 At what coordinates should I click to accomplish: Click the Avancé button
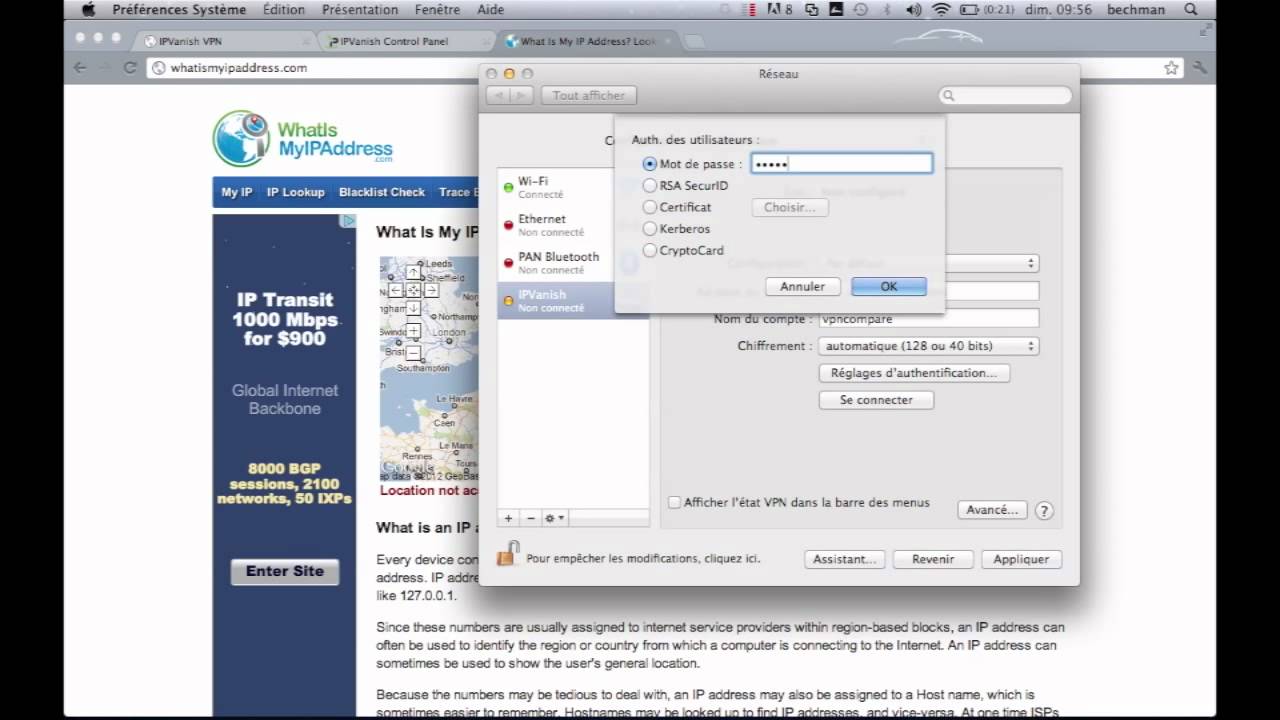(x=993, y=510)
